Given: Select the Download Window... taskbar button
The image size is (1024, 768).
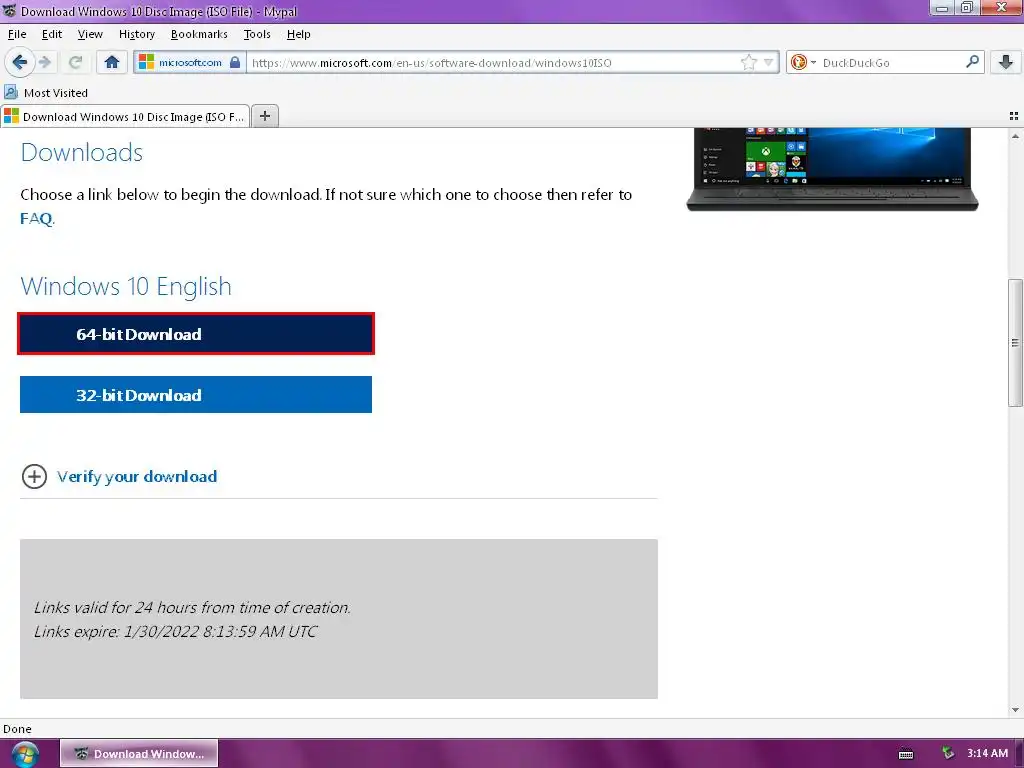Looking at the screenshot, I should [139, 754].
